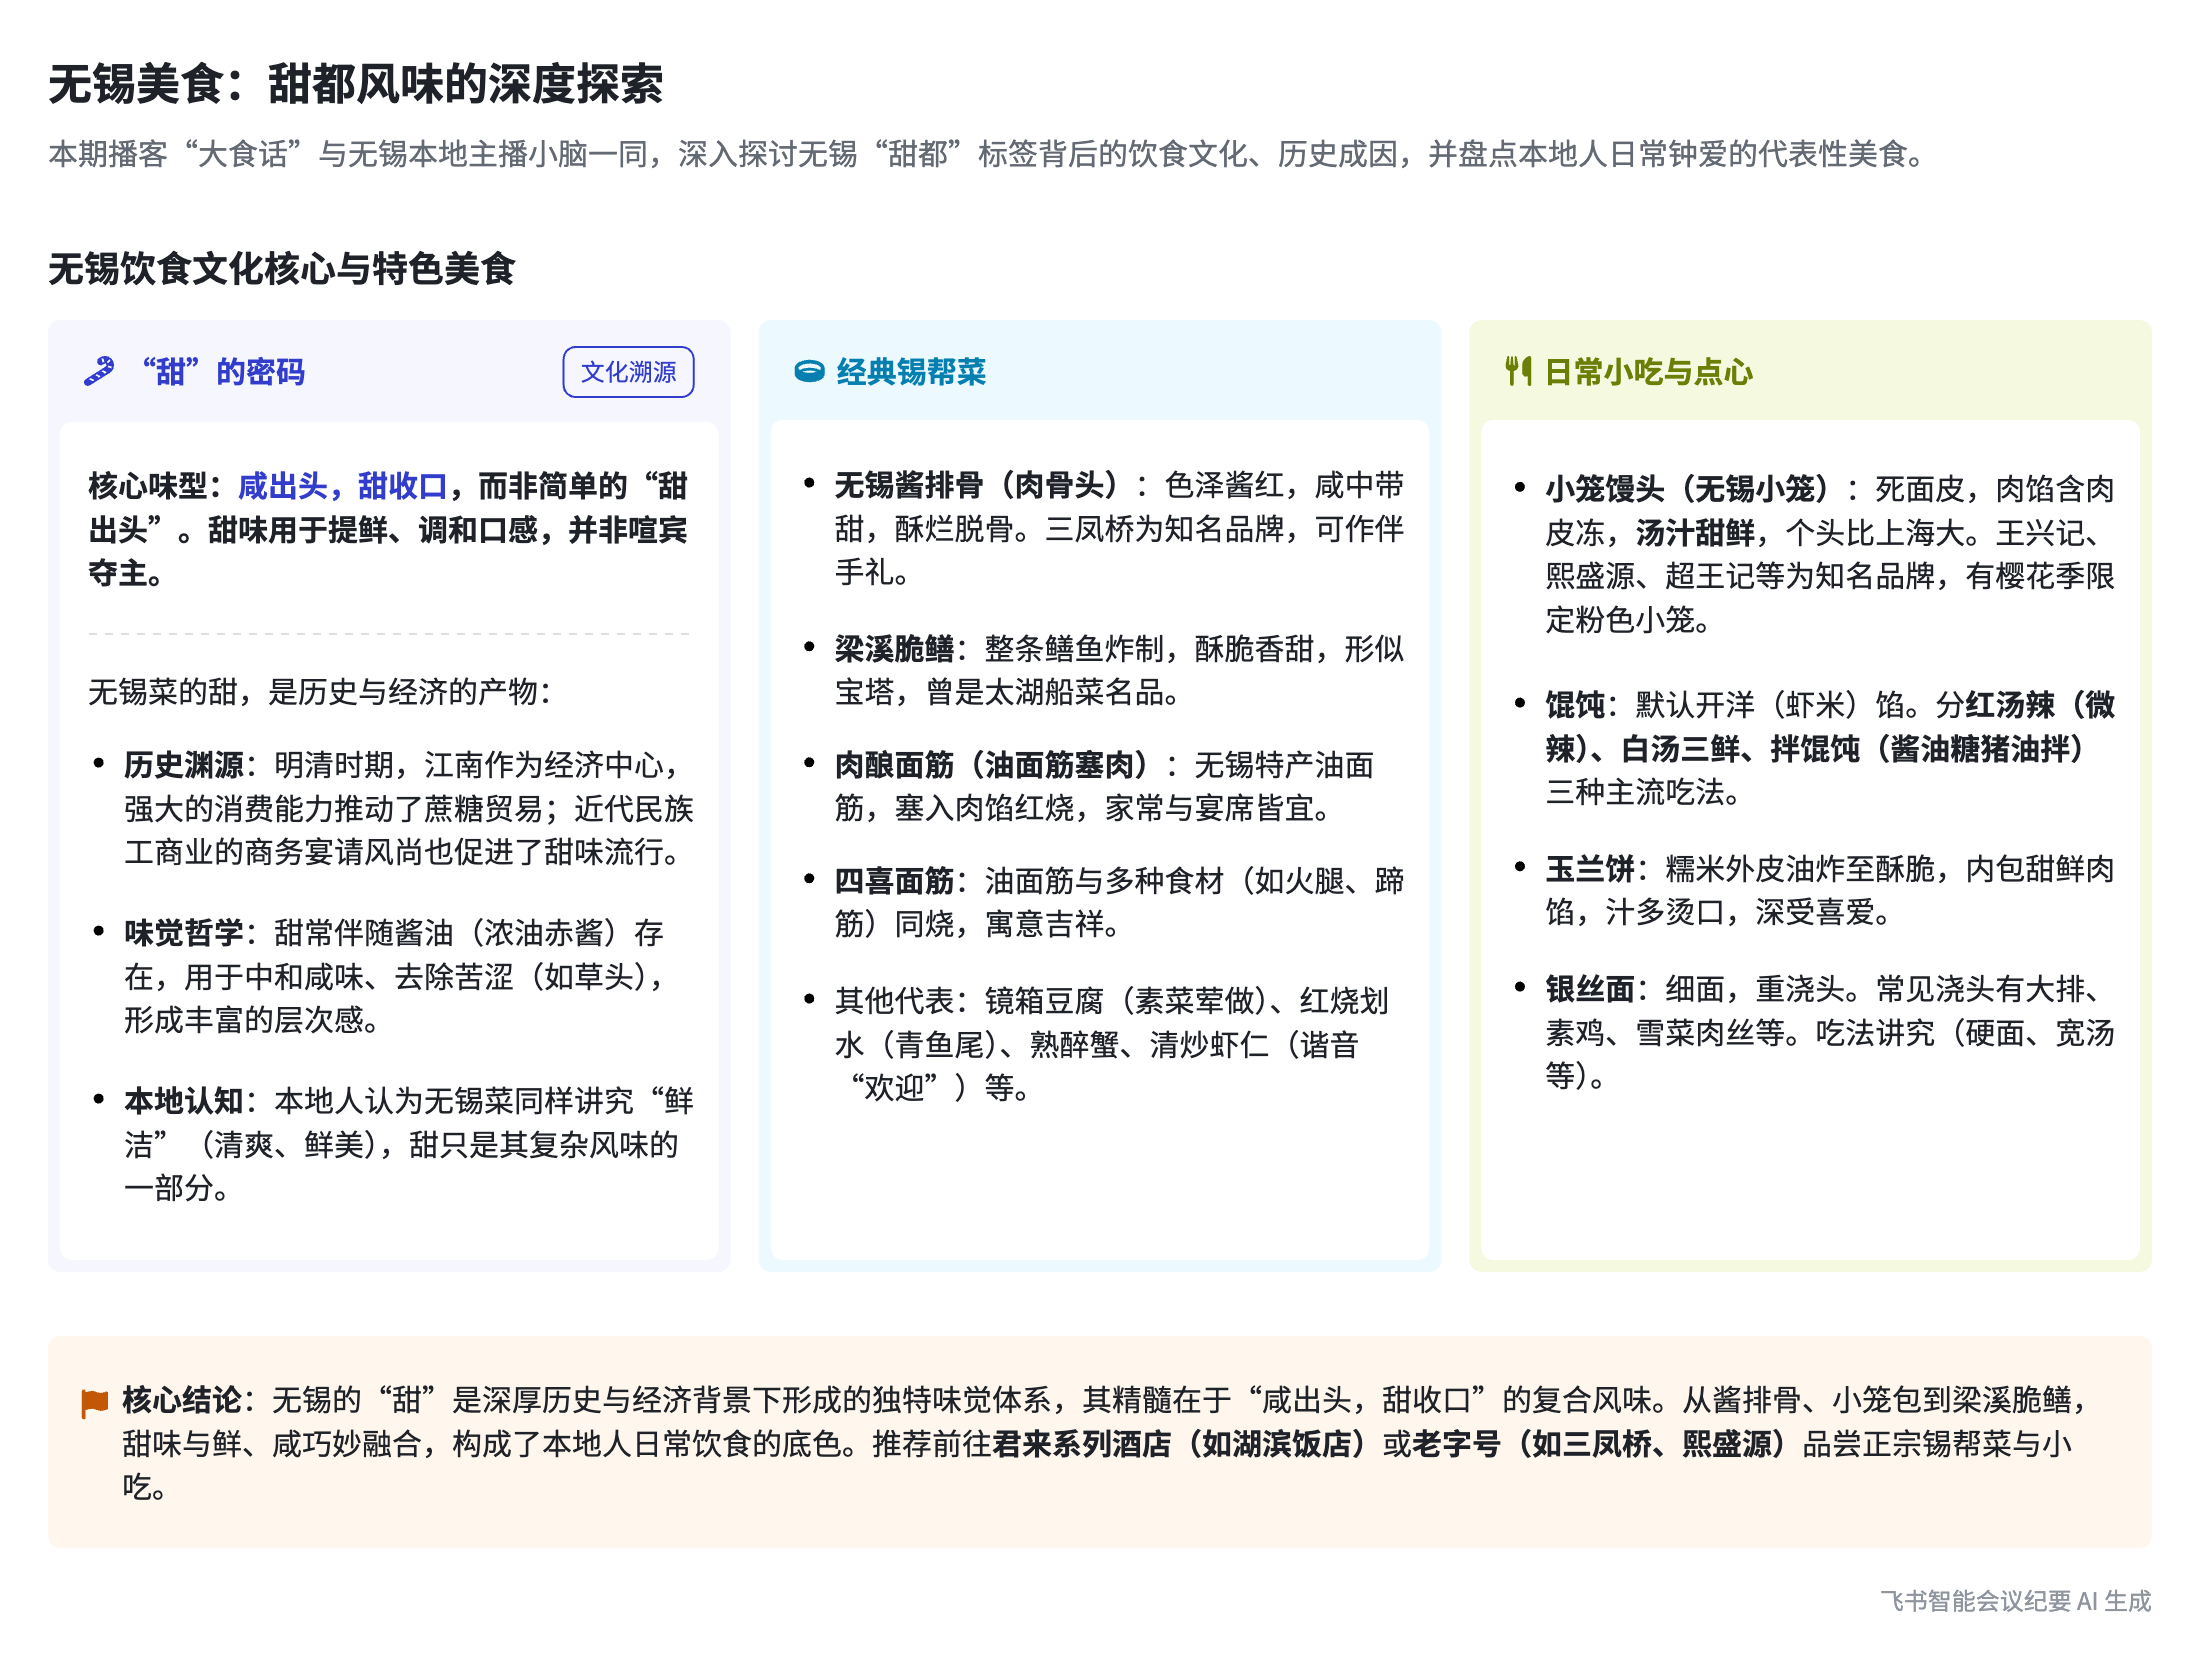Click the bowl icon beside 经典锡帮菜
Viewport: 2200px width, 1664px height.
[x=808, y=372]
